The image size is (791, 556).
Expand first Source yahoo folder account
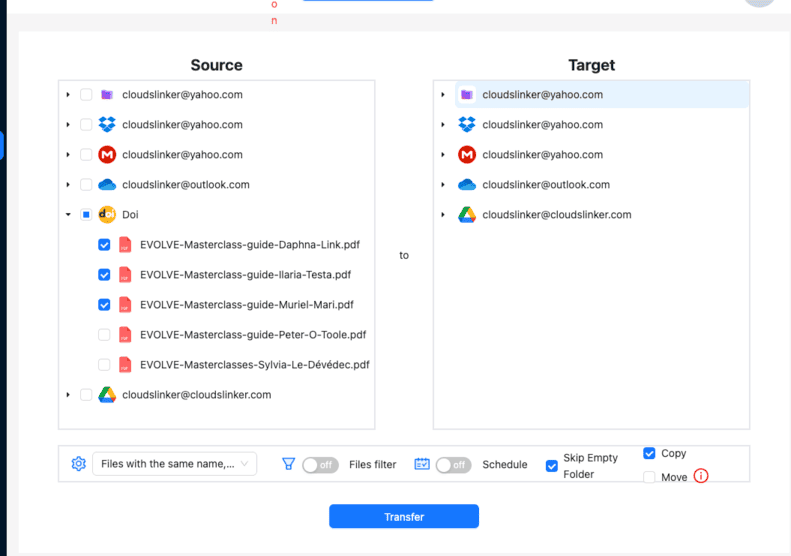coord(68,94)
